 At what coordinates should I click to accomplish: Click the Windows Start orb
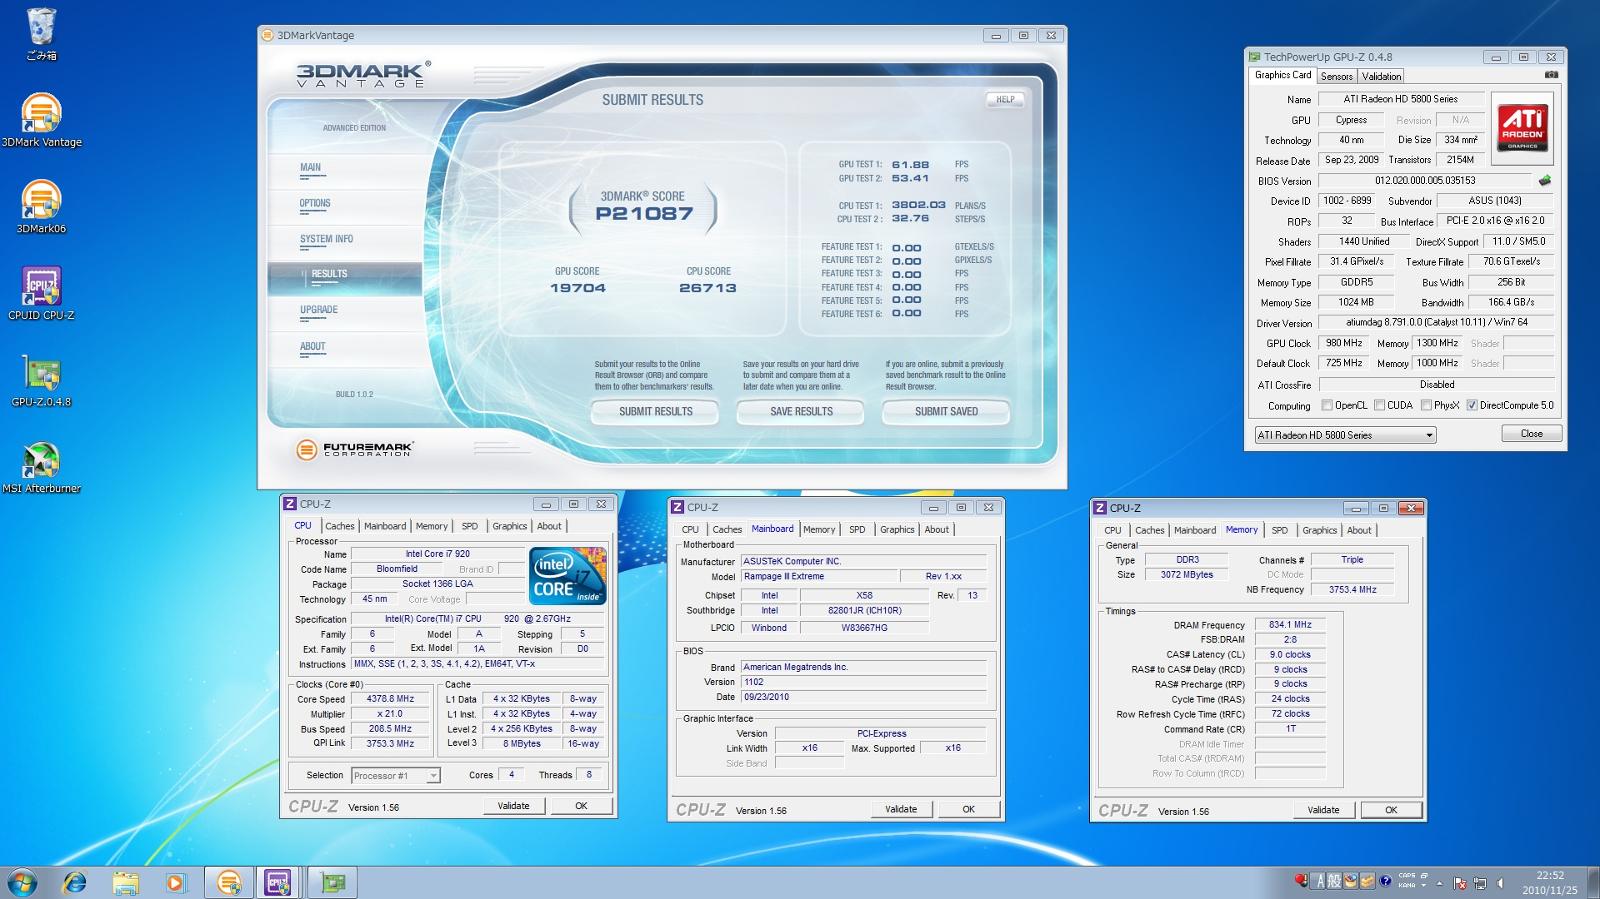[22, 882]
